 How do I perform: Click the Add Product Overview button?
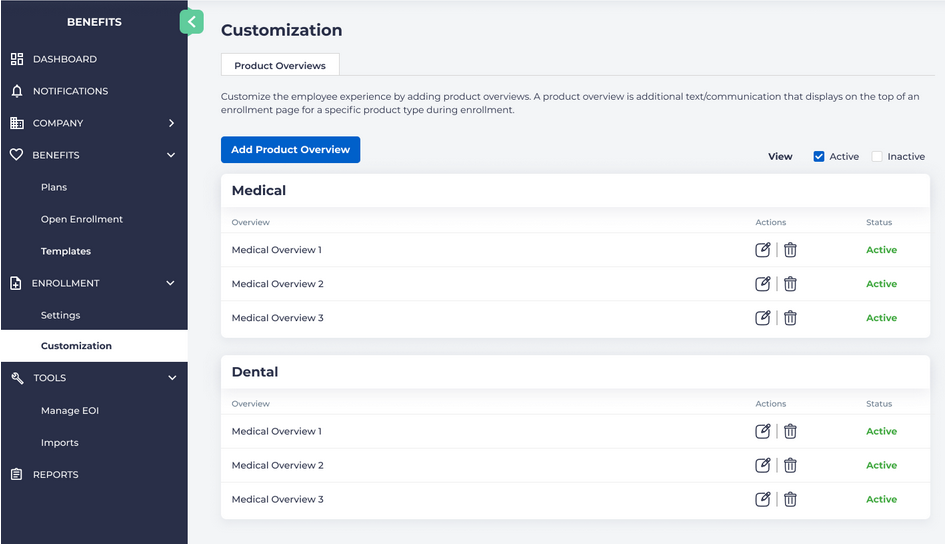tap(290, 150)
